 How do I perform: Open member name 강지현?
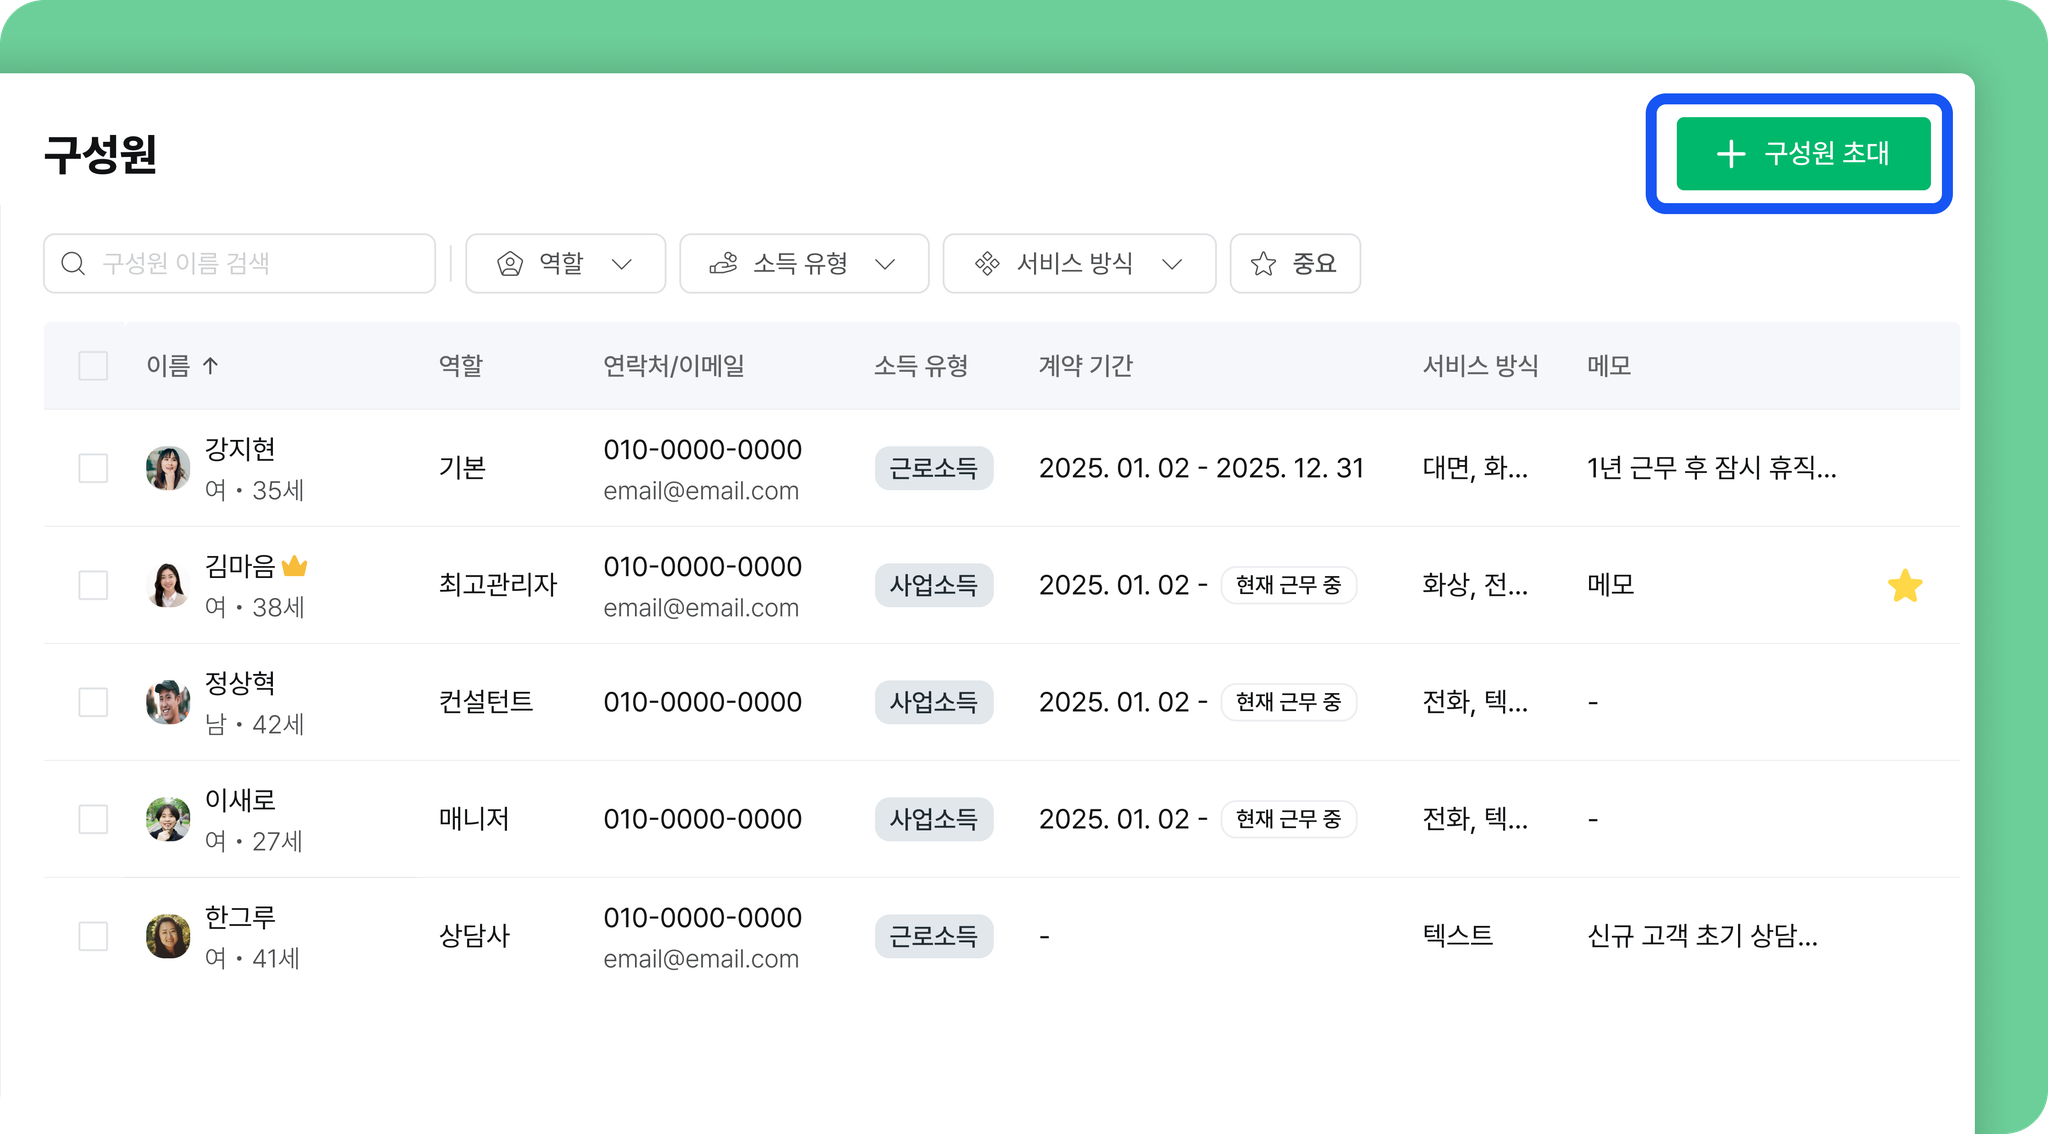tap(240, 449)
